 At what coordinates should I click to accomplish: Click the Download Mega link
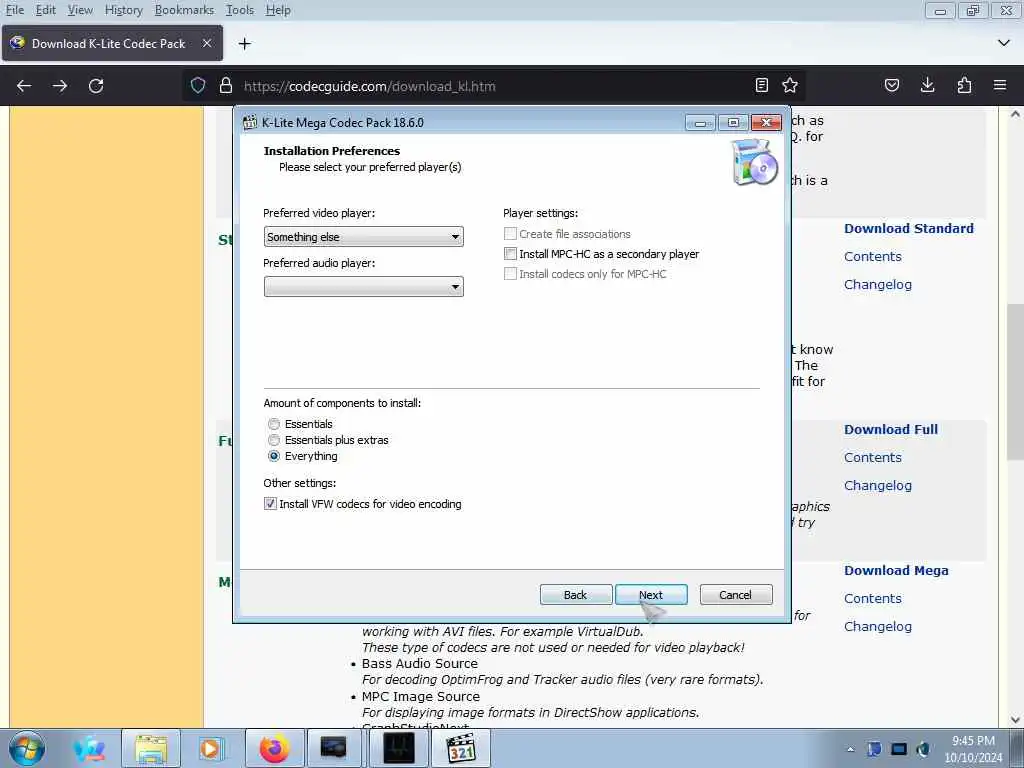tap(896, 571)
